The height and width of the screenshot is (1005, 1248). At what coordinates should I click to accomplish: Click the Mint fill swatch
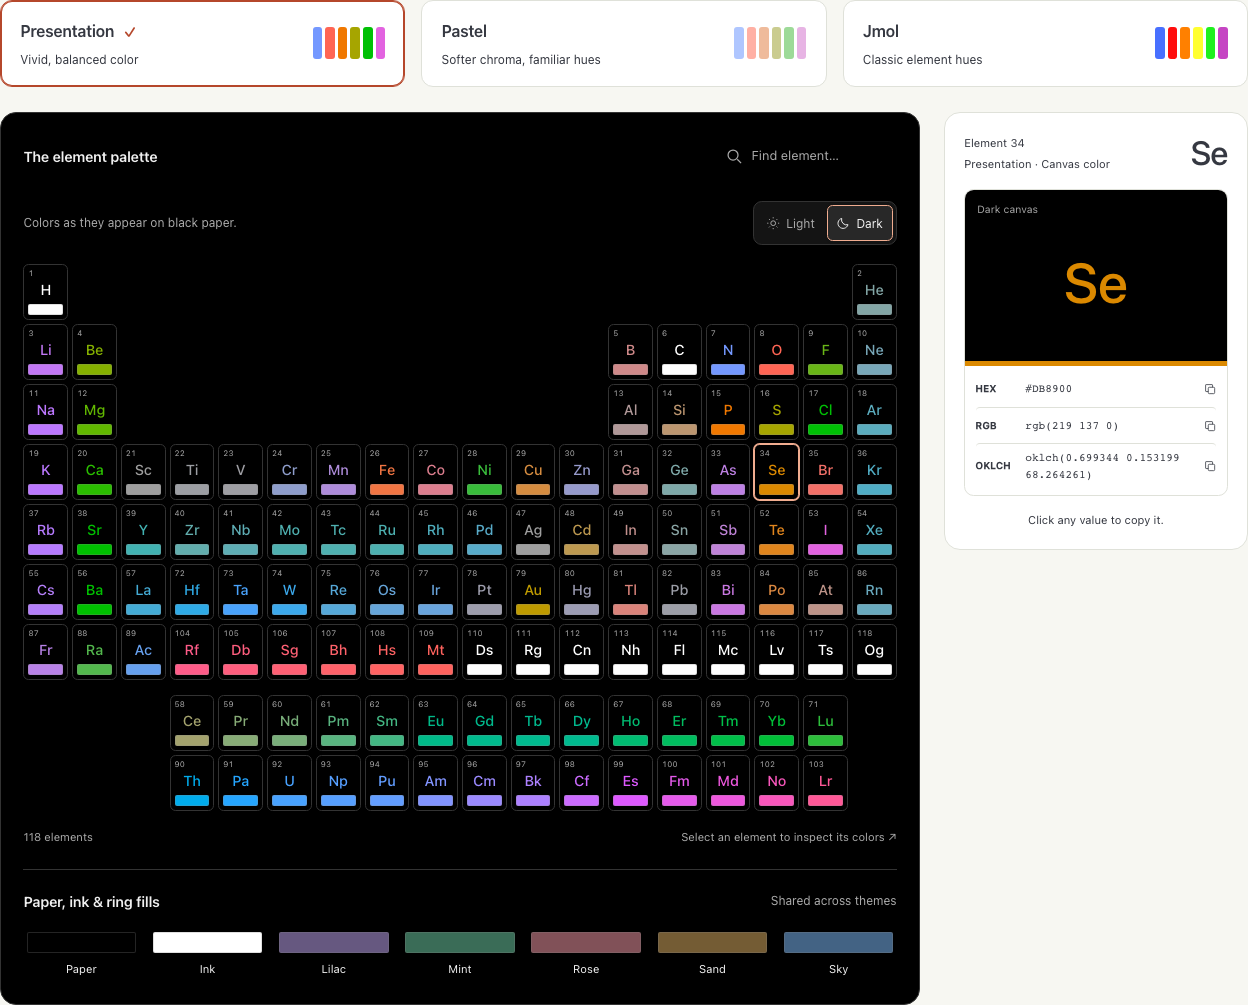pos(460,942)
